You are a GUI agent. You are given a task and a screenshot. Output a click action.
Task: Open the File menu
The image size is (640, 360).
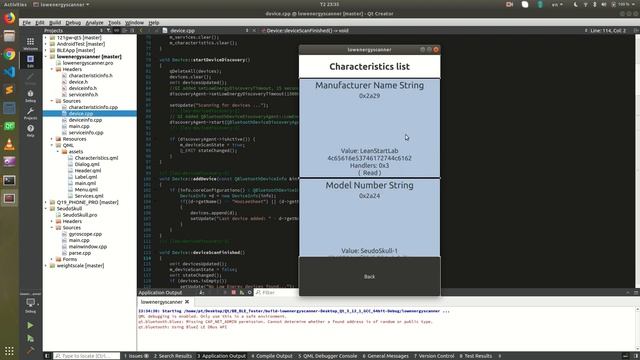click(27, 23)
